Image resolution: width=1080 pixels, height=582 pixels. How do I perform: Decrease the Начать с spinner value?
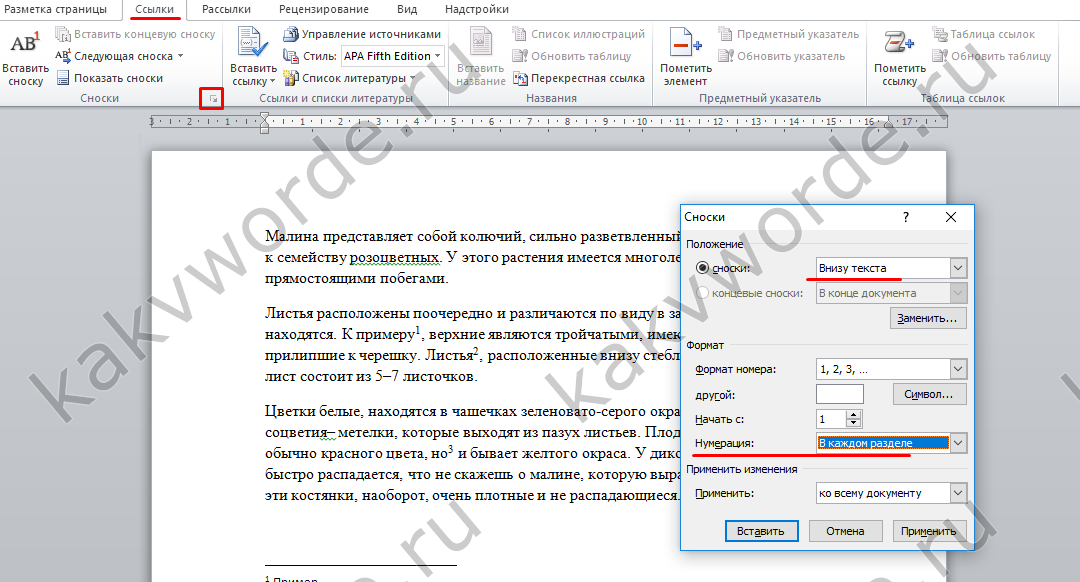854,424
